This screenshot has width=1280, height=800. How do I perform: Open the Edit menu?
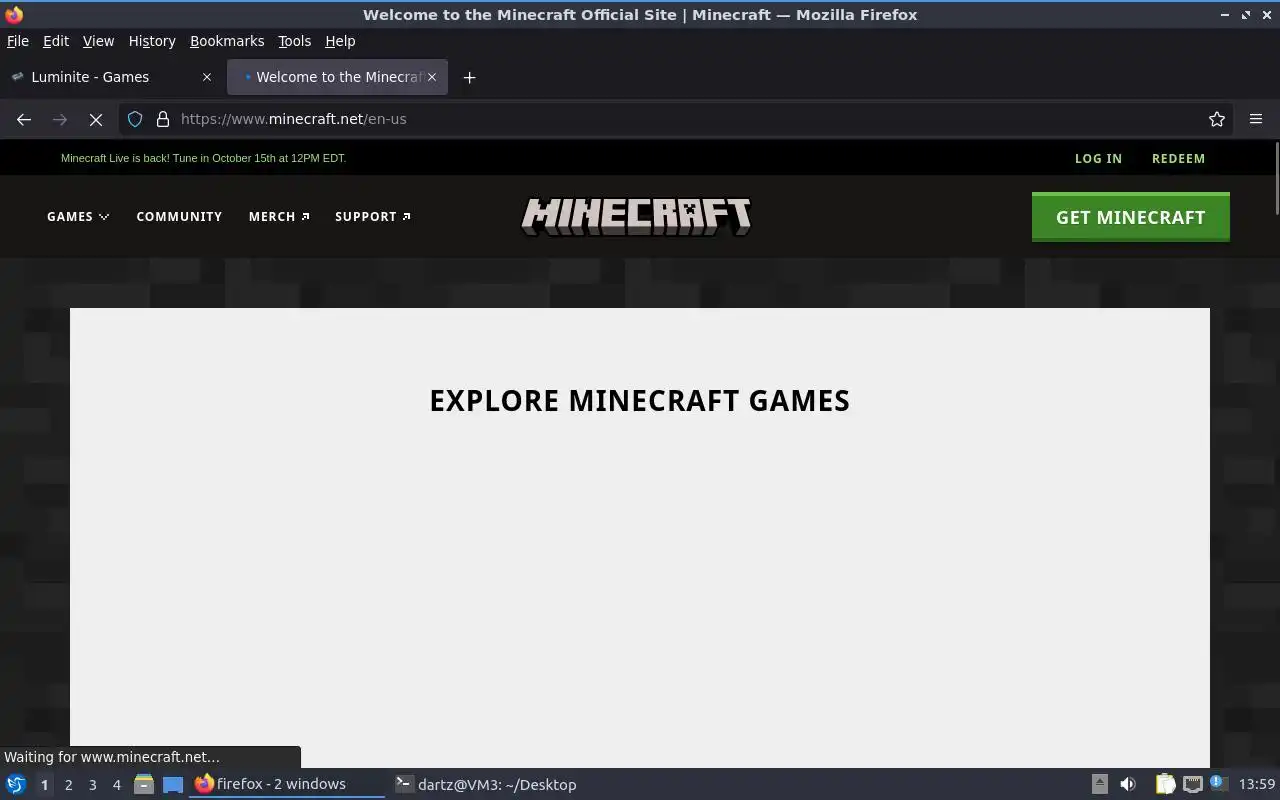click(x=56, y=41)
